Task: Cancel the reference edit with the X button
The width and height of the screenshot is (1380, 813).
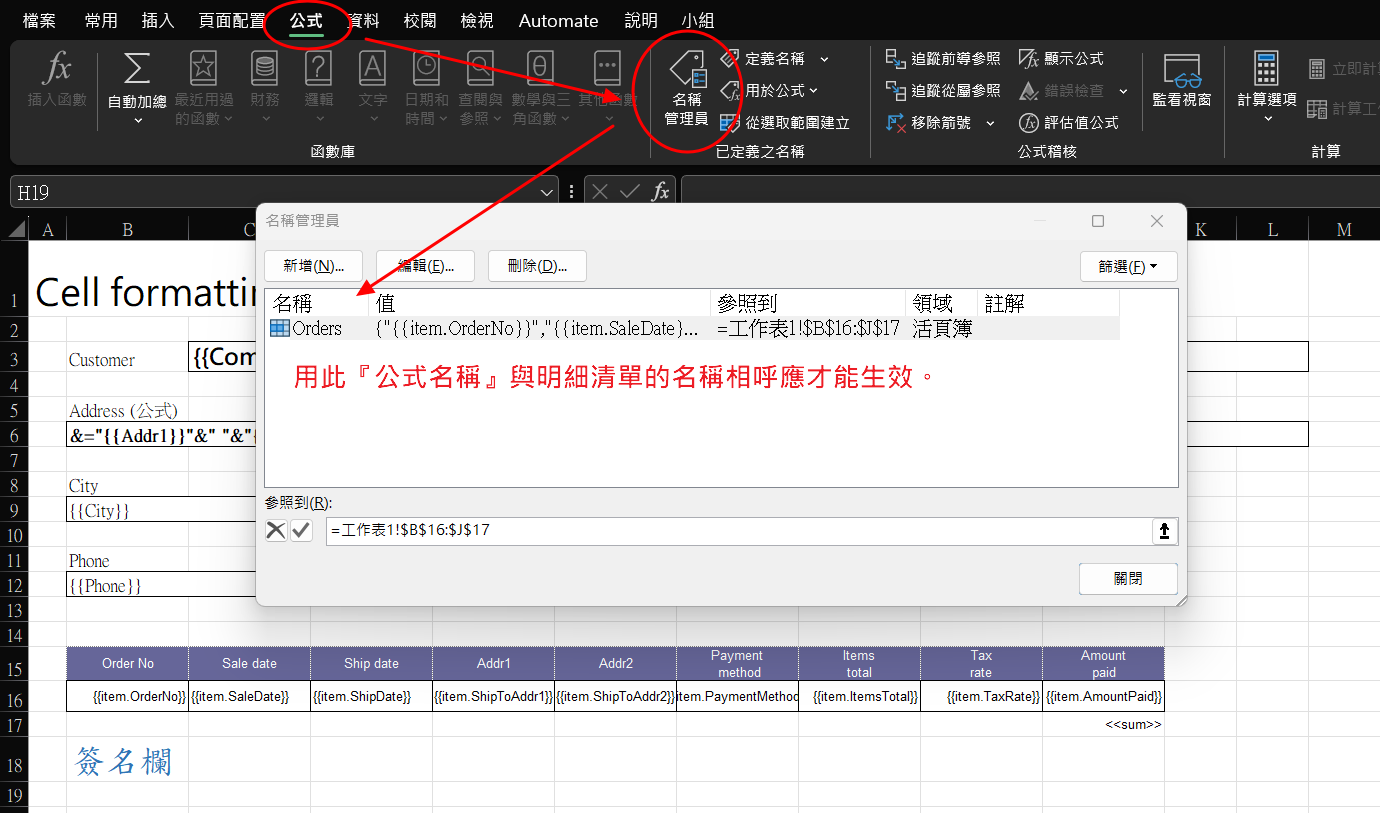Action: pyautogui.click(x=276, y=531)
